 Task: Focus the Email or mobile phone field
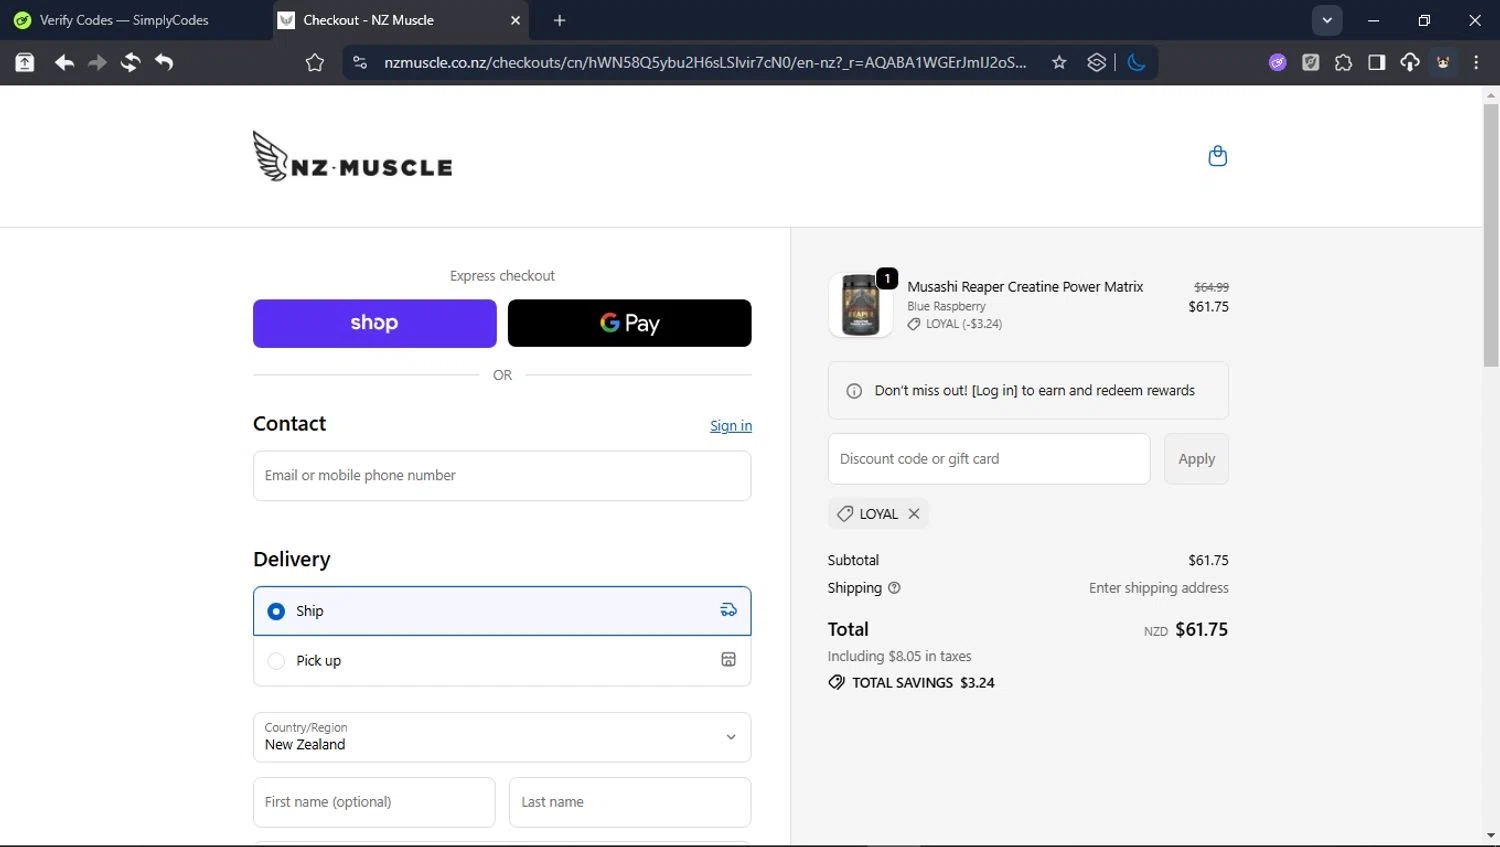coord(502,476)
